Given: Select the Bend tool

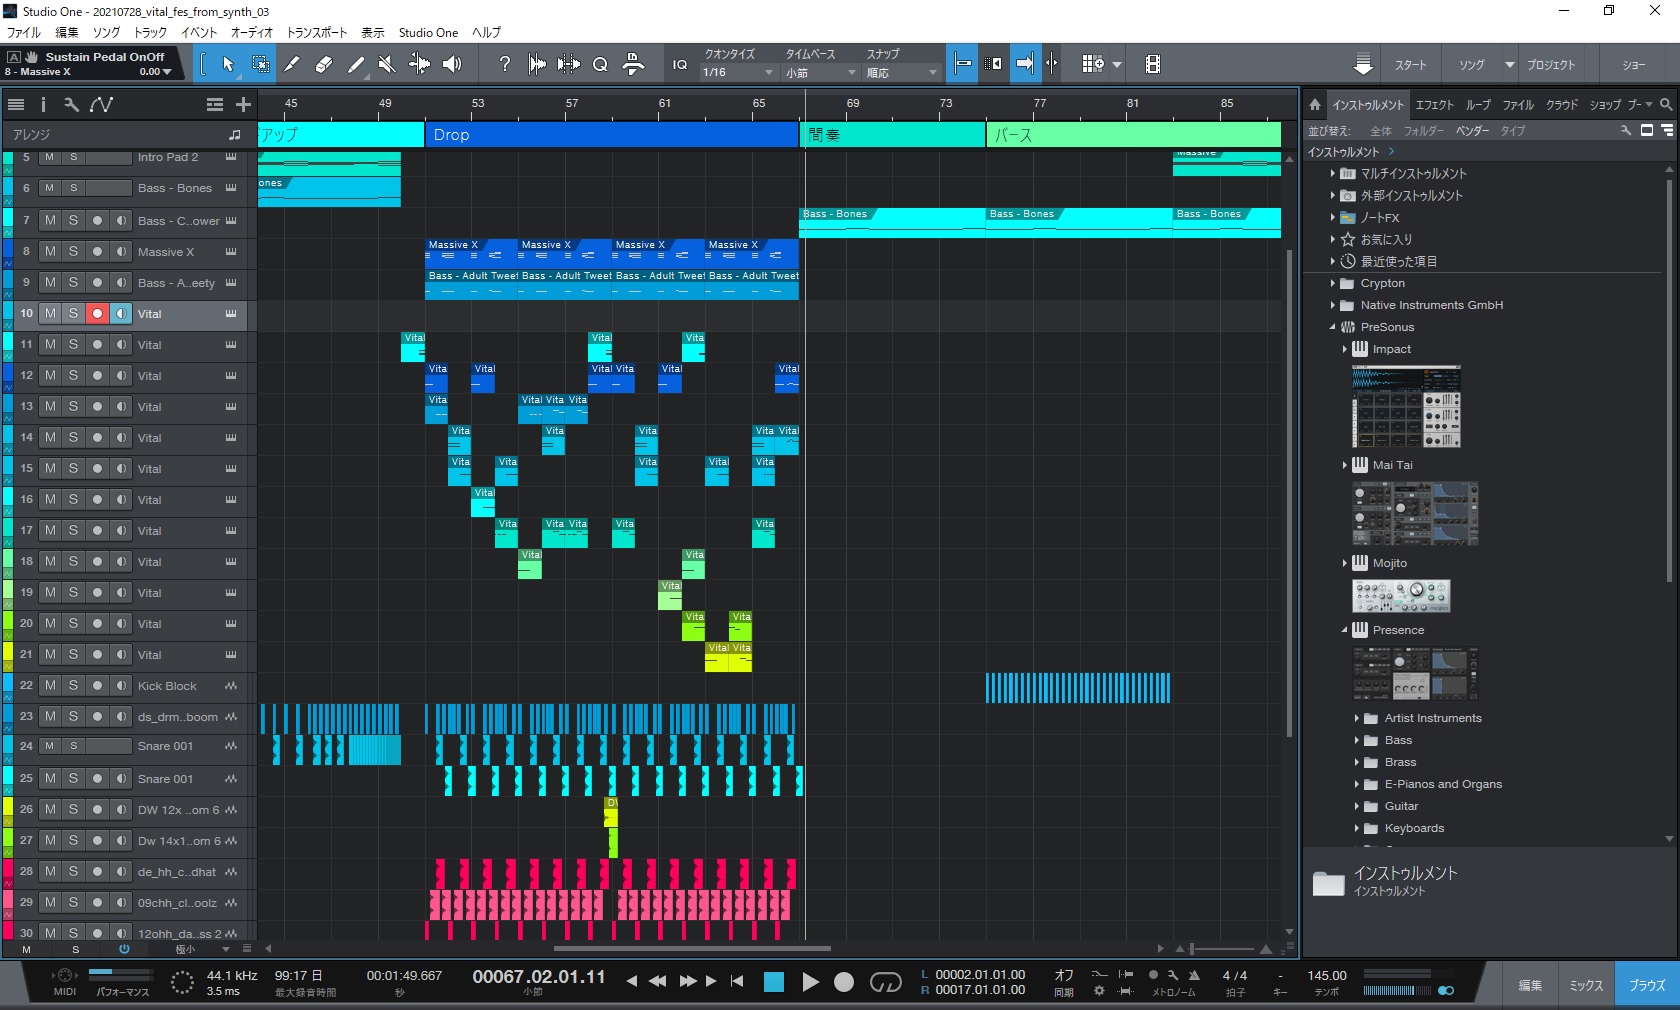Looking at the screenshot, I should pos(420,64).
